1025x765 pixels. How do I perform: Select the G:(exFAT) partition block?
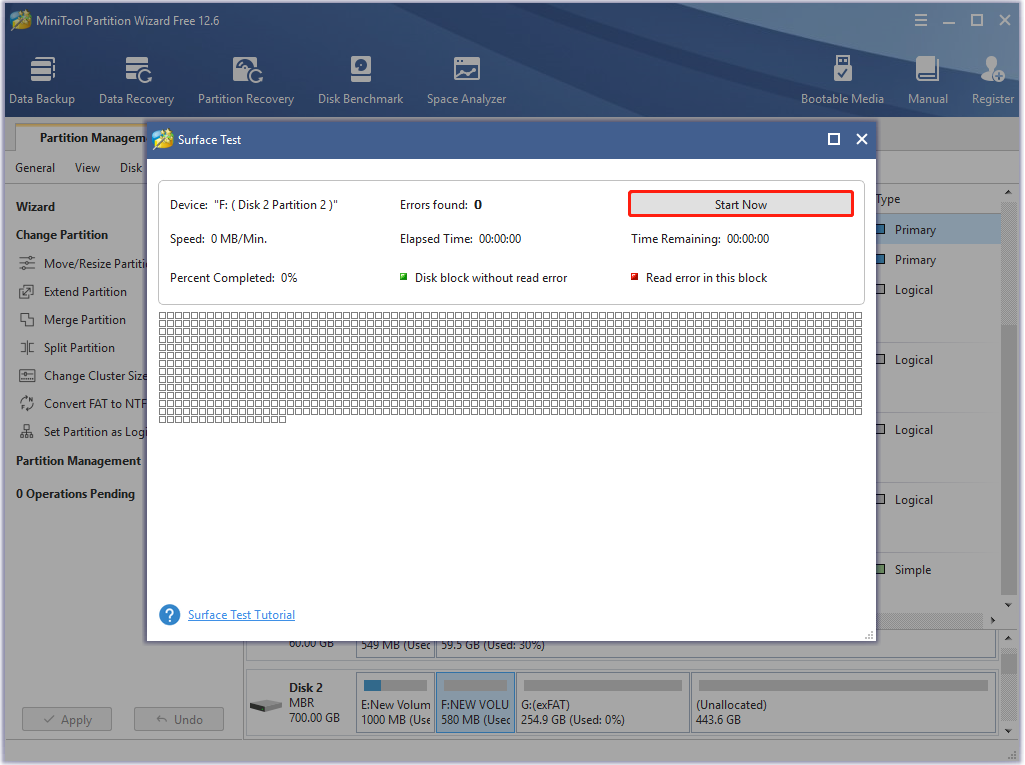click(603, 703)
